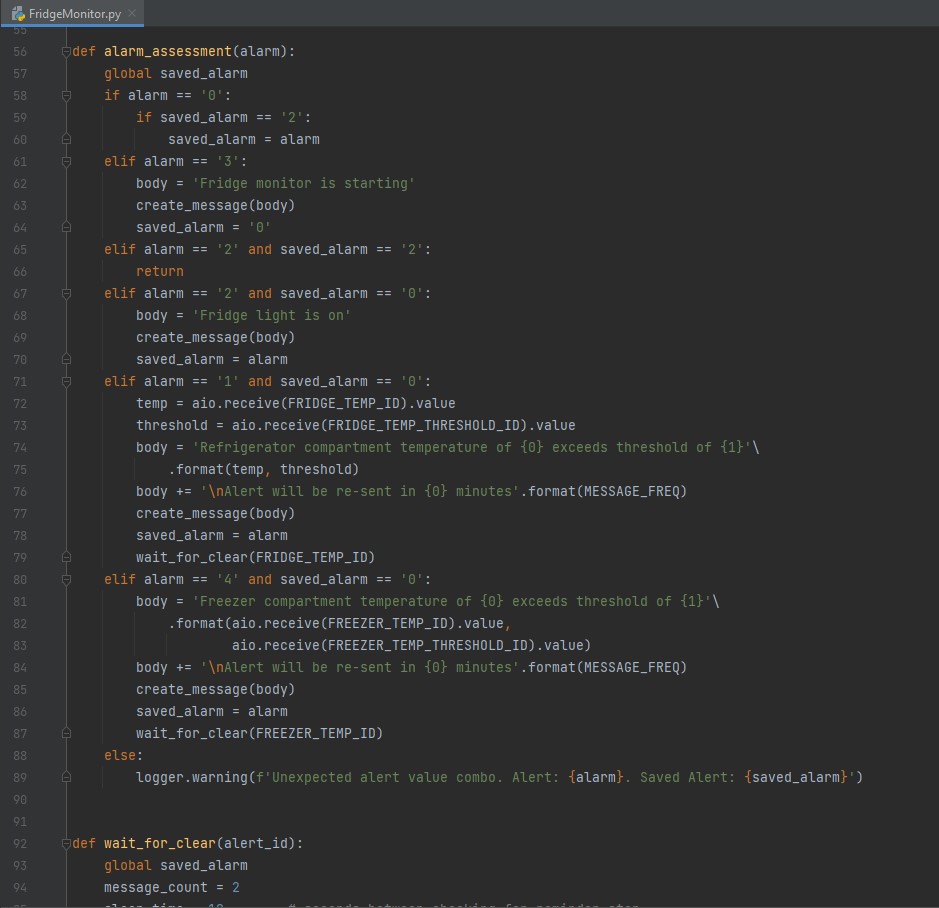The width and height of the screenshot is (939, 908).
Task: Select the FridgeMonitor.py tab label
Action: click(73, 13)
